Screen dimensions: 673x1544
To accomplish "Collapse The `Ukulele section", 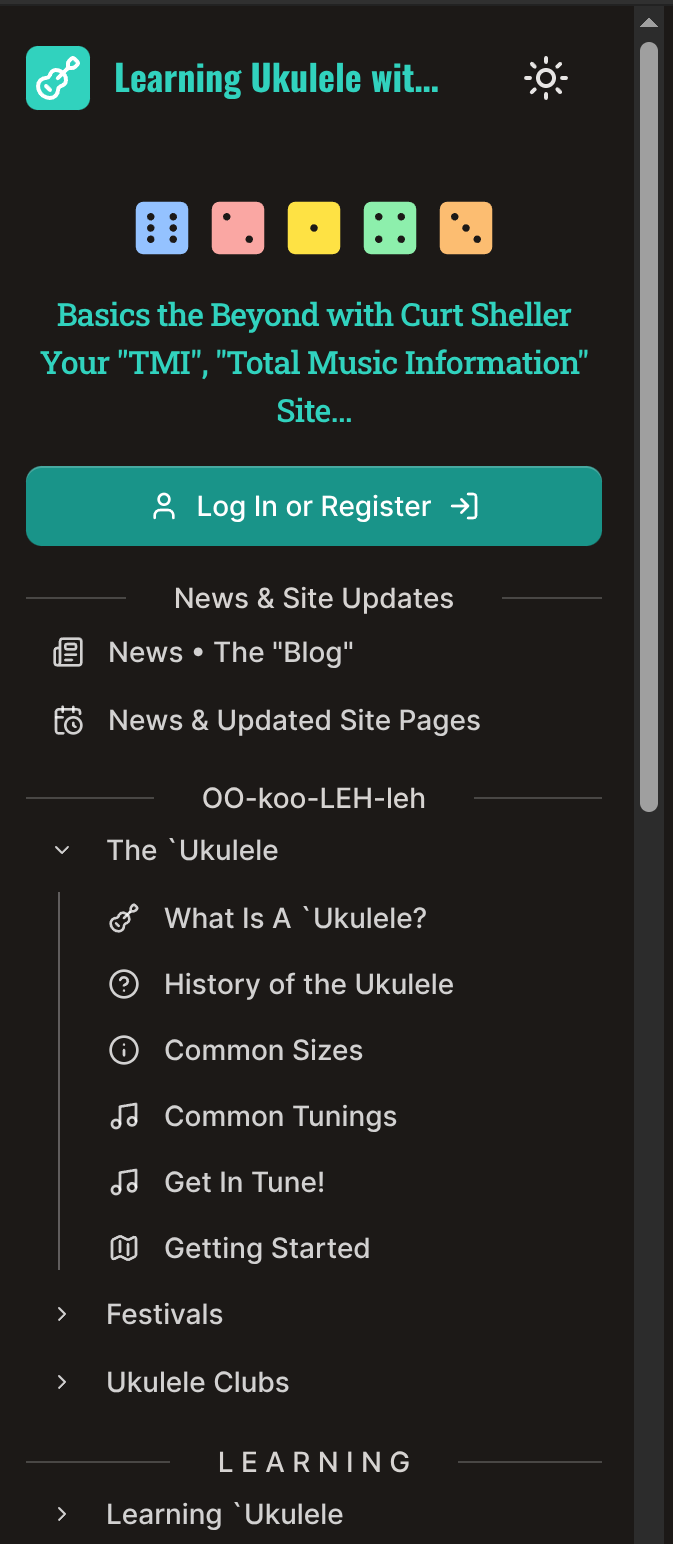I will point(62,849).
